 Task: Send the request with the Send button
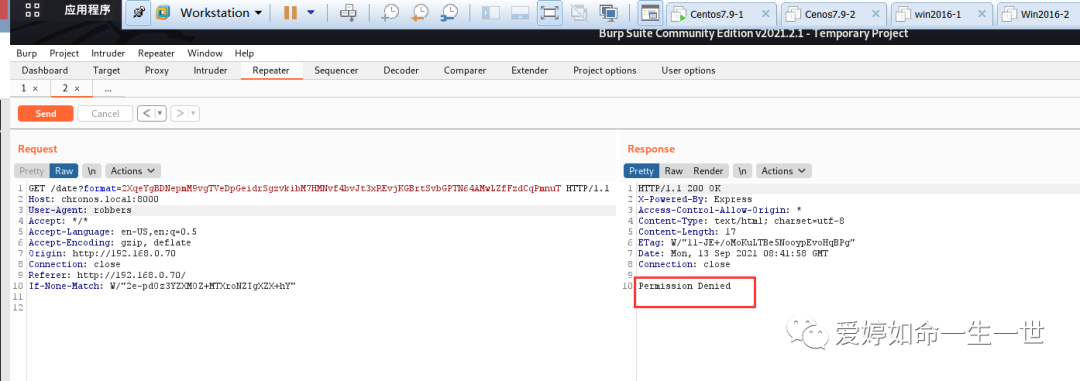[x=45, y=114]
